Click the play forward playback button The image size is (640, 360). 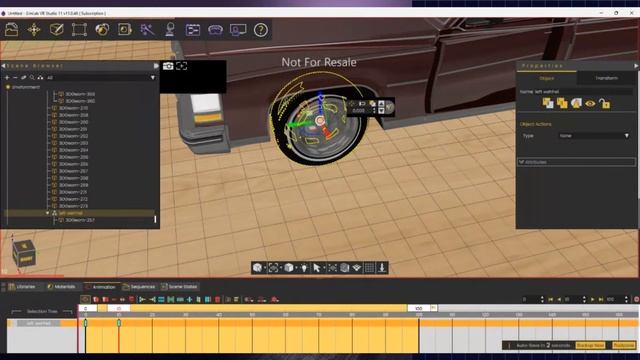tap(593, 299)
